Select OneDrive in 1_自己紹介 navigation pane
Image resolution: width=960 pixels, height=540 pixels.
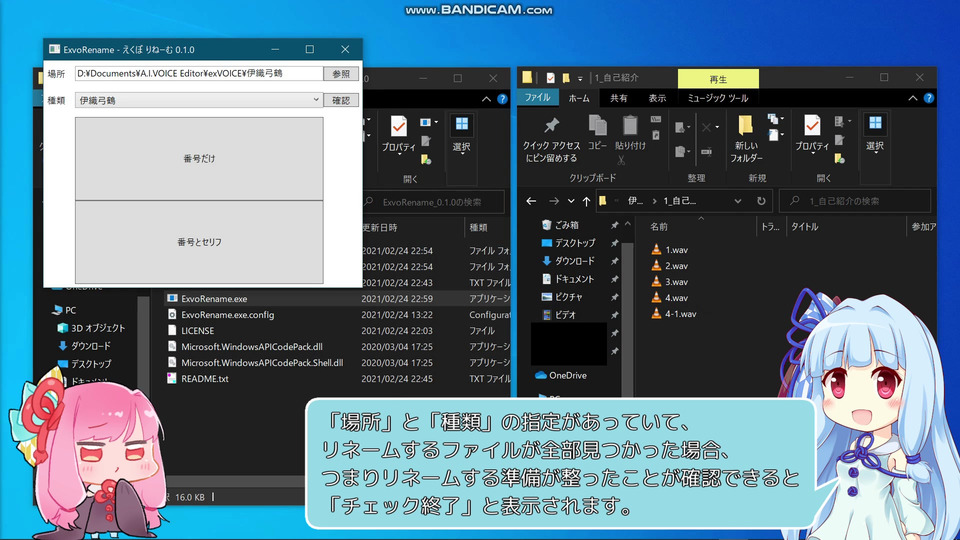tap(561, 375)
